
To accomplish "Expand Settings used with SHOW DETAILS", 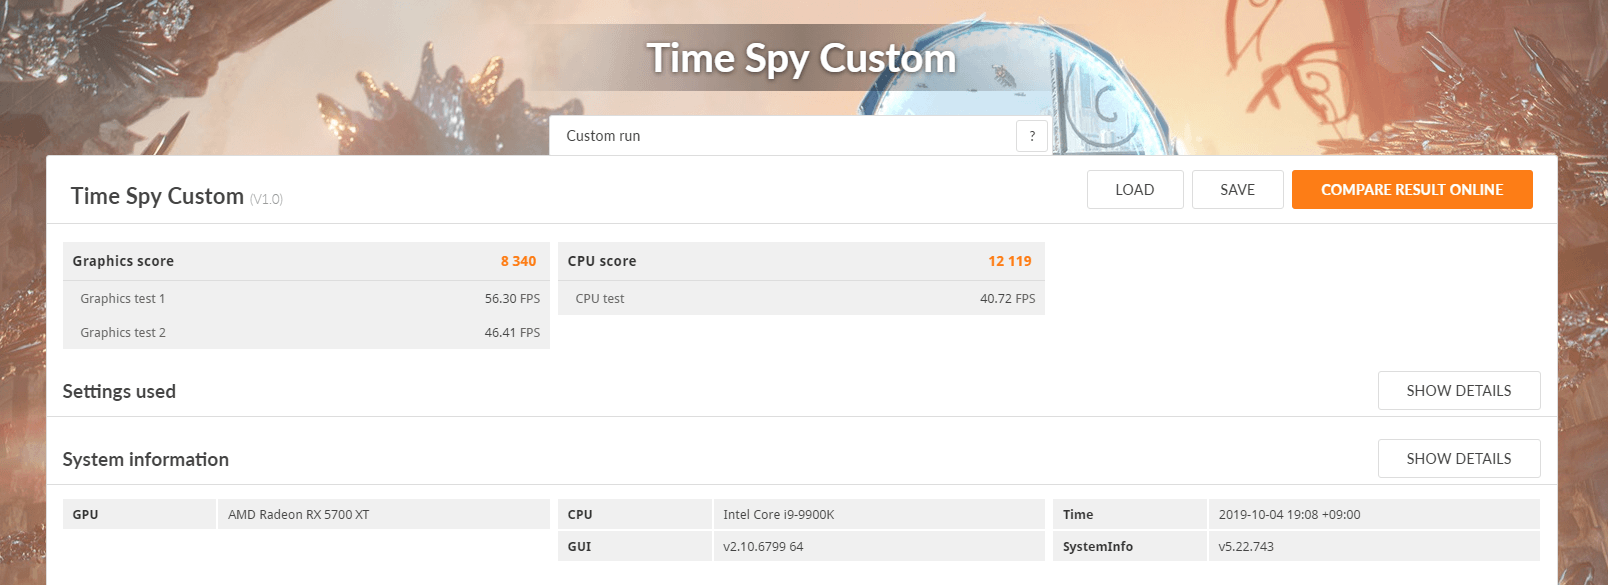I will click(1459, 391).
